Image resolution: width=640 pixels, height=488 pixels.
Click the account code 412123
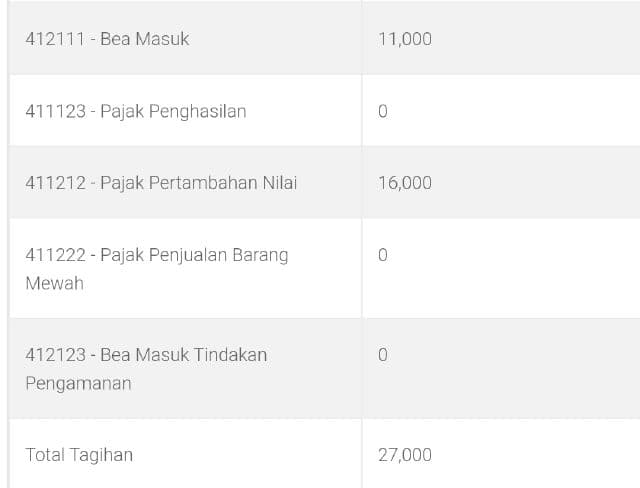pos(56,355)
